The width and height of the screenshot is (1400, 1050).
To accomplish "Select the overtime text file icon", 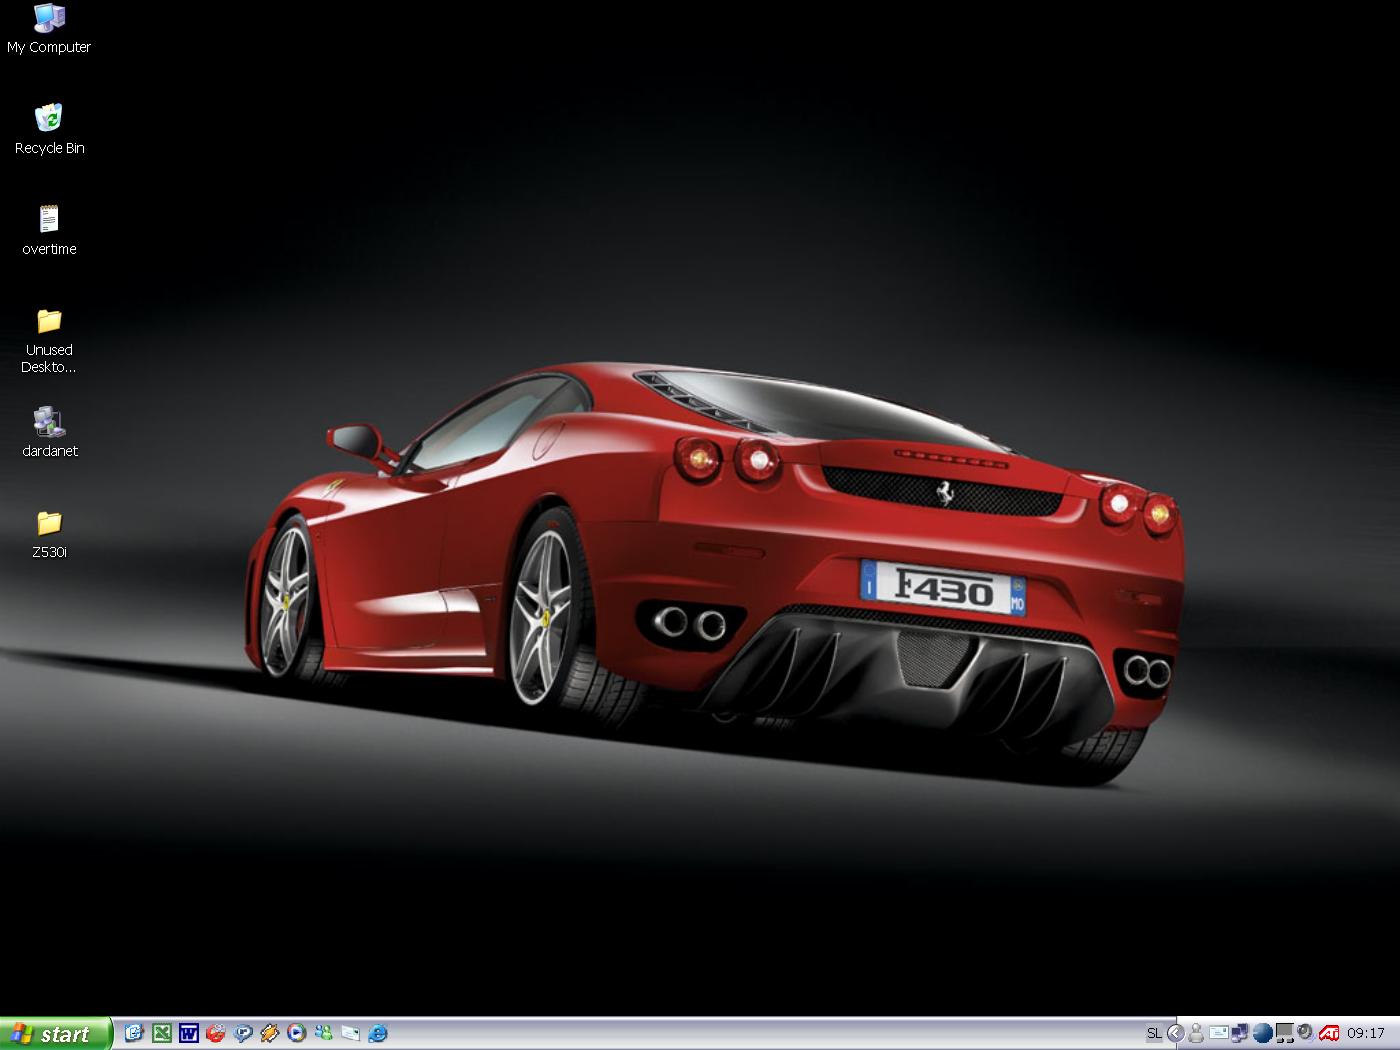I will point(49,230).
